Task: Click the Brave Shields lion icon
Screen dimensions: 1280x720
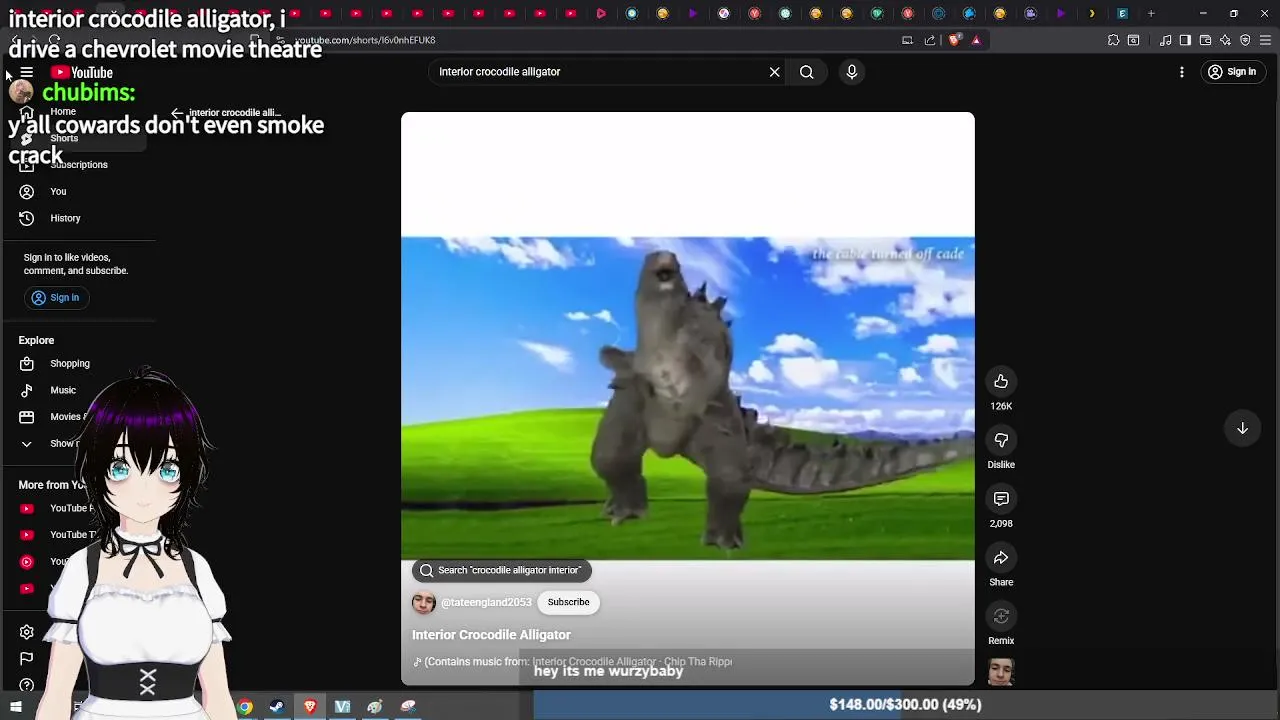Action: [954, 40]
